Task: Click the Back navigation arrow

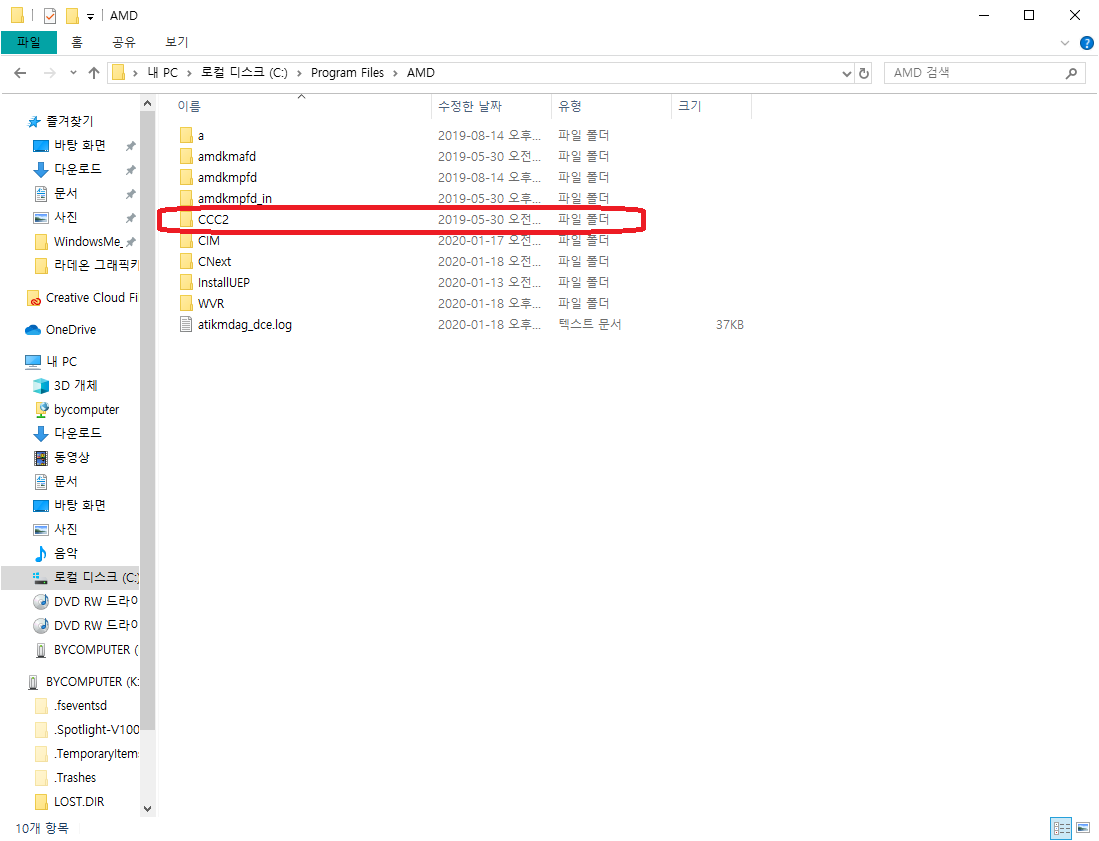Action: click(x=20, y=73)
